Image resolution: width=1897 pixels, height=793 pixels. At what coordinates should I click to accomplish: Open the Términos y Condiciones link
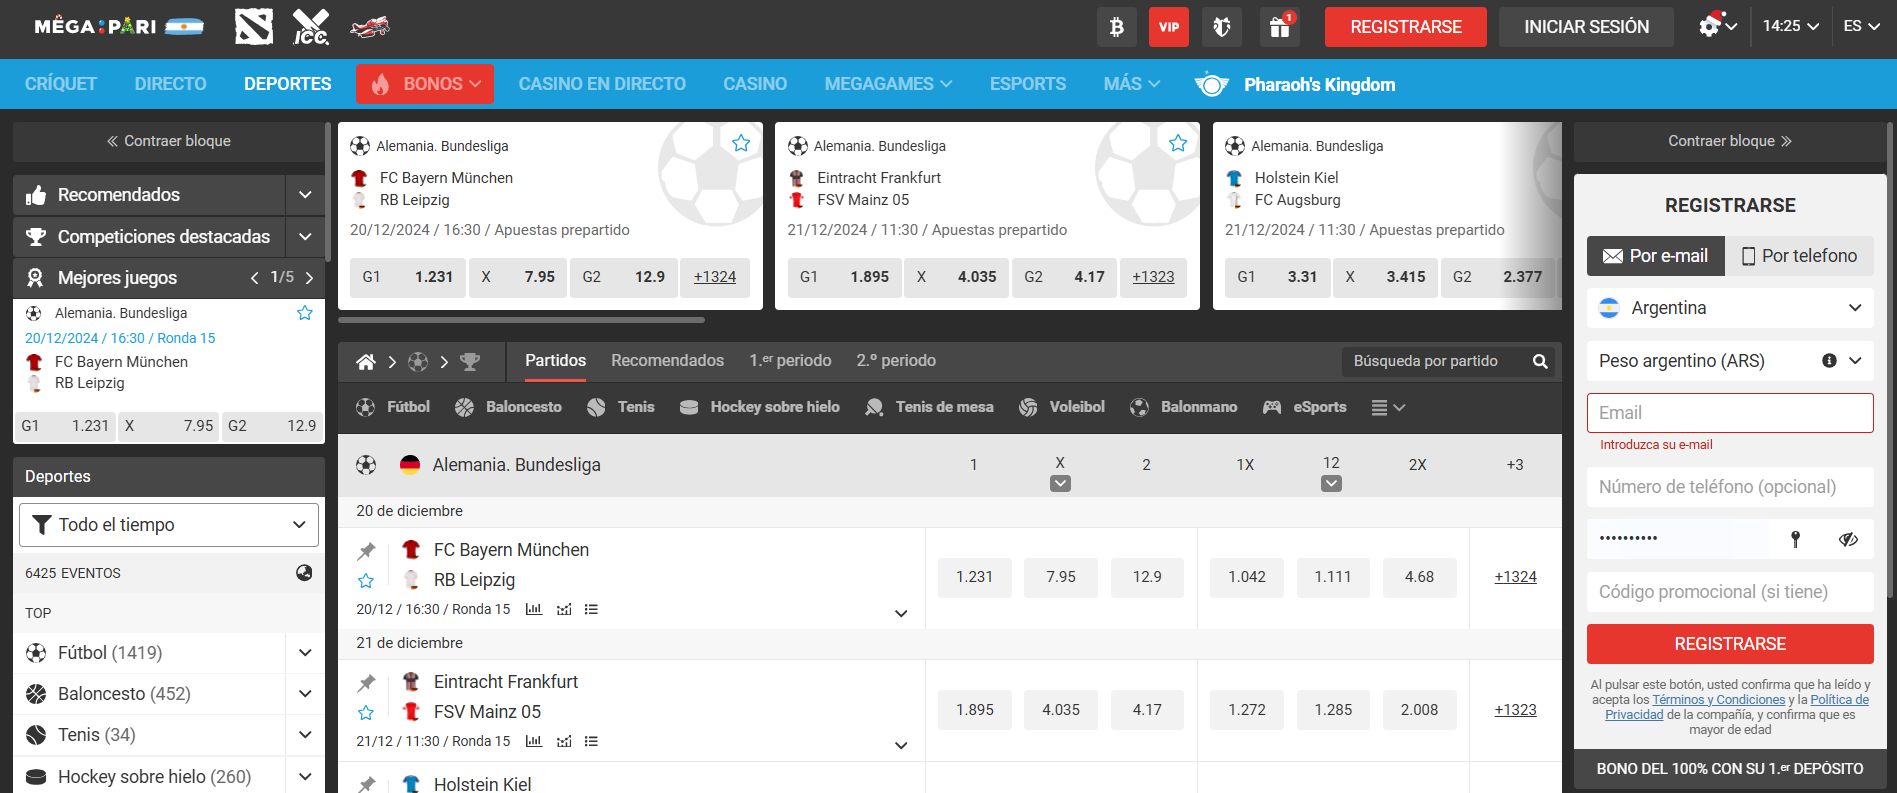click(x=1718, y=700)
